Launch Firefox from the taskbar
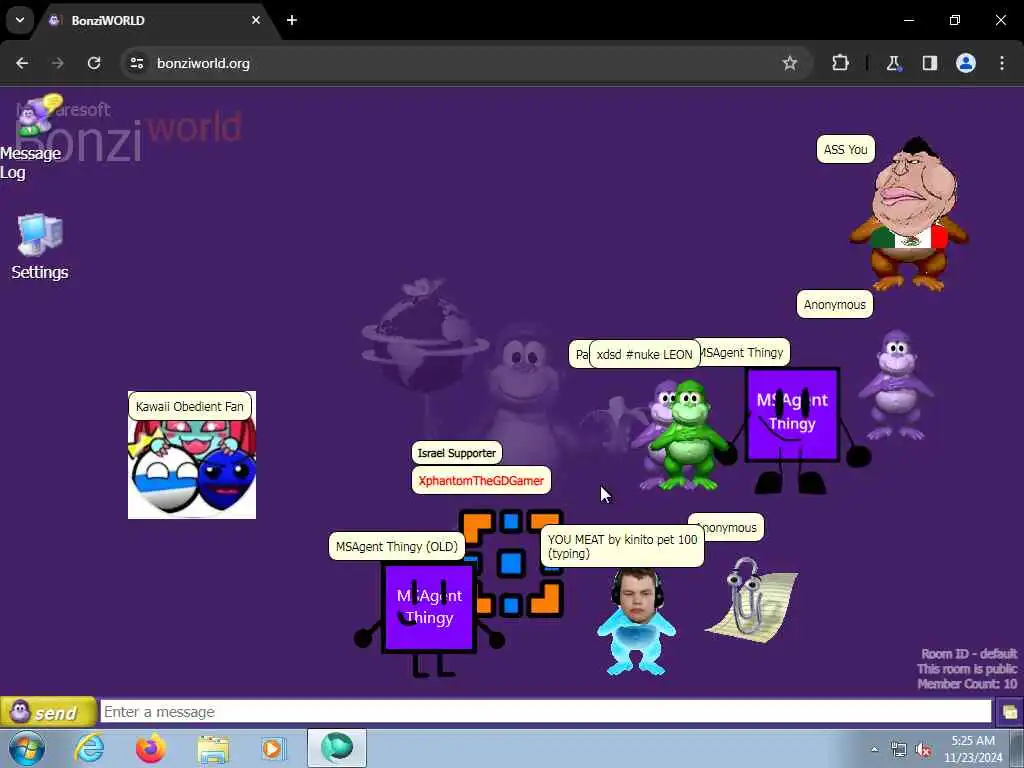 click(151, 748)
